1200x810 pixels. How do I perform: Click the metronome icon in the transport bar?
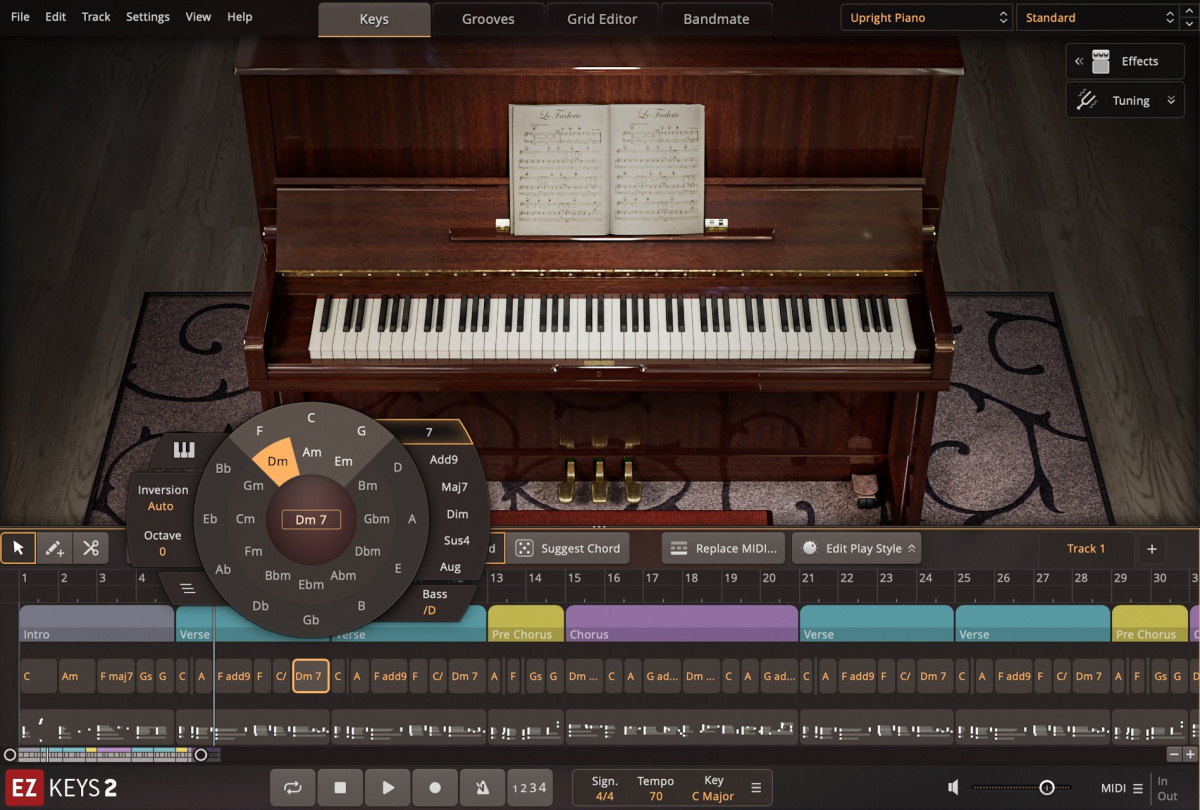483,787
